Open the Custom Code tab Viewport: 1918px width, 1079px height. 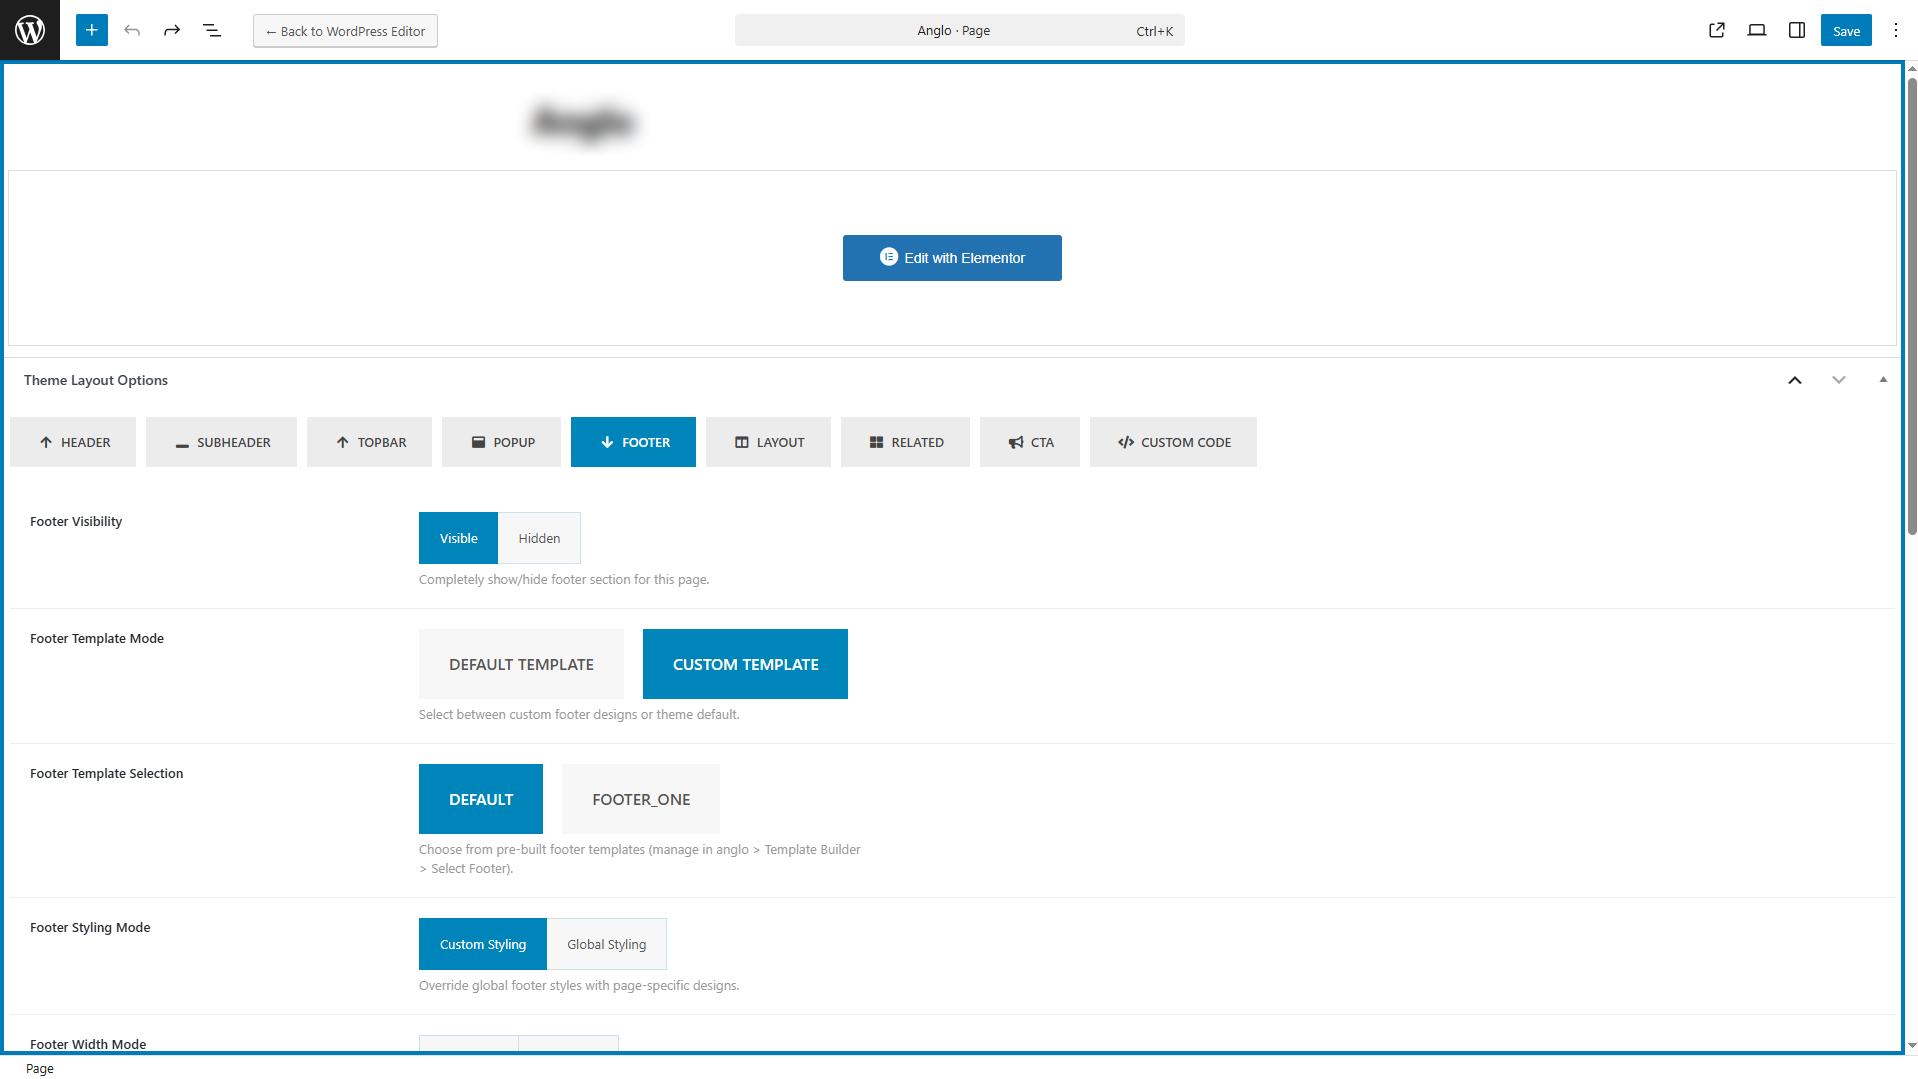[x=1173, y=442]
